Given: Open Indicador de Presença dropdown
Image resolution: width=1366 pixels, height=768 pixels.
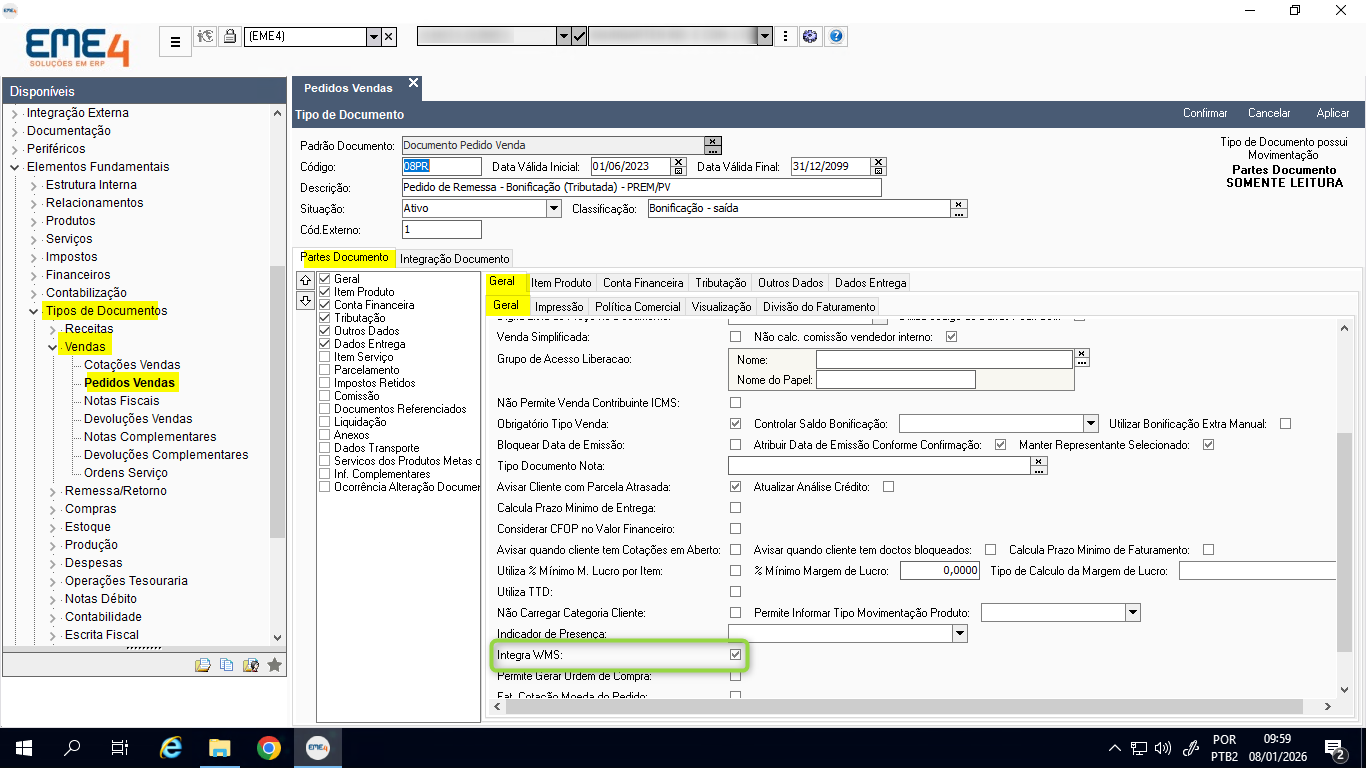Looking at the screenshot, I should pos(960,634).
